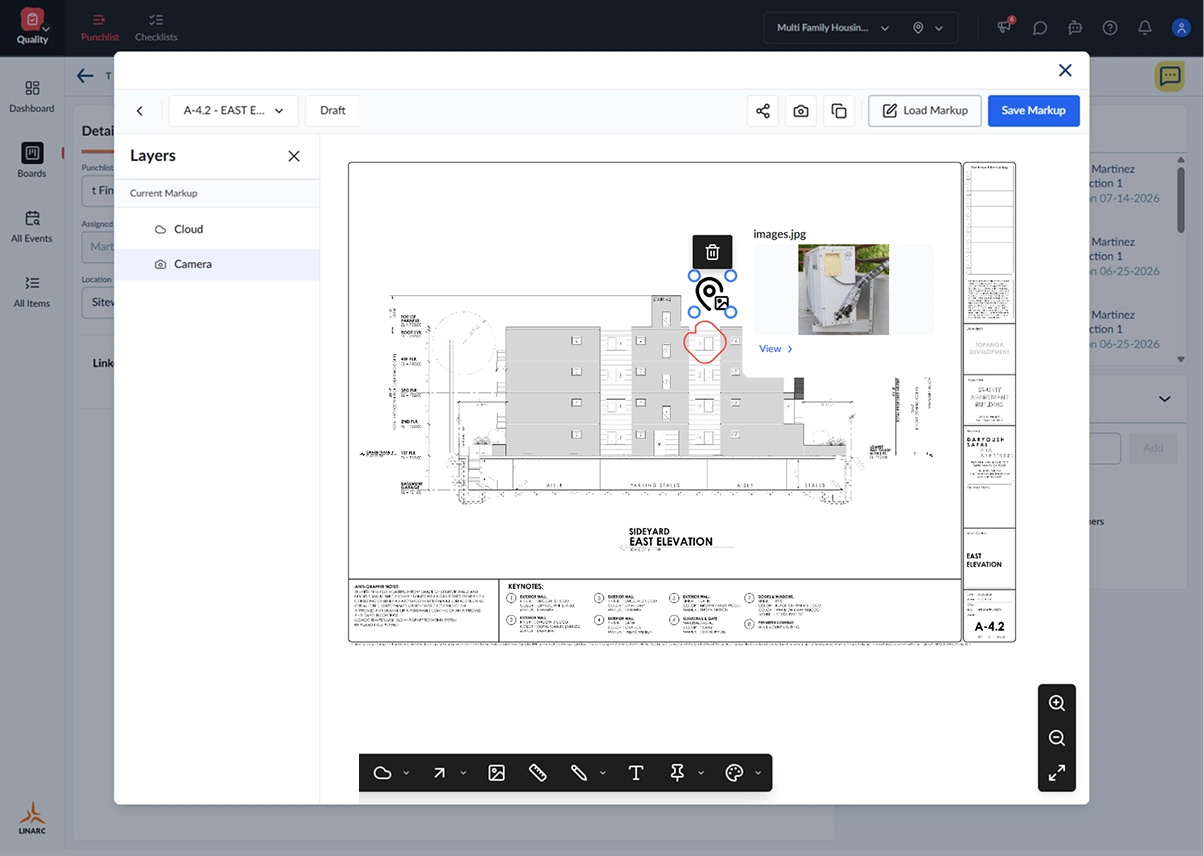This screenshot has width=1204, height=856.
Task: Open the support chat headset icon
Action: [1075, 28]
